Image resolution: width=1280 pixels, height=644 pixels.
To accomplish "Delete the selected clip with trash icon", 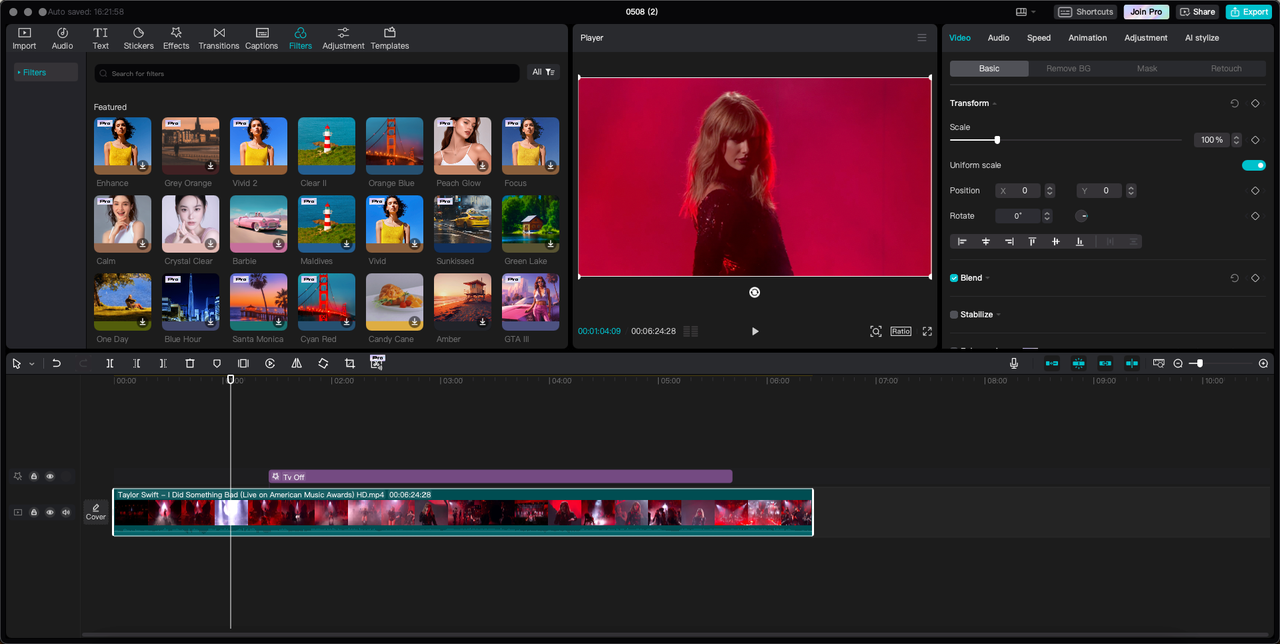I will tap(190, 364).
